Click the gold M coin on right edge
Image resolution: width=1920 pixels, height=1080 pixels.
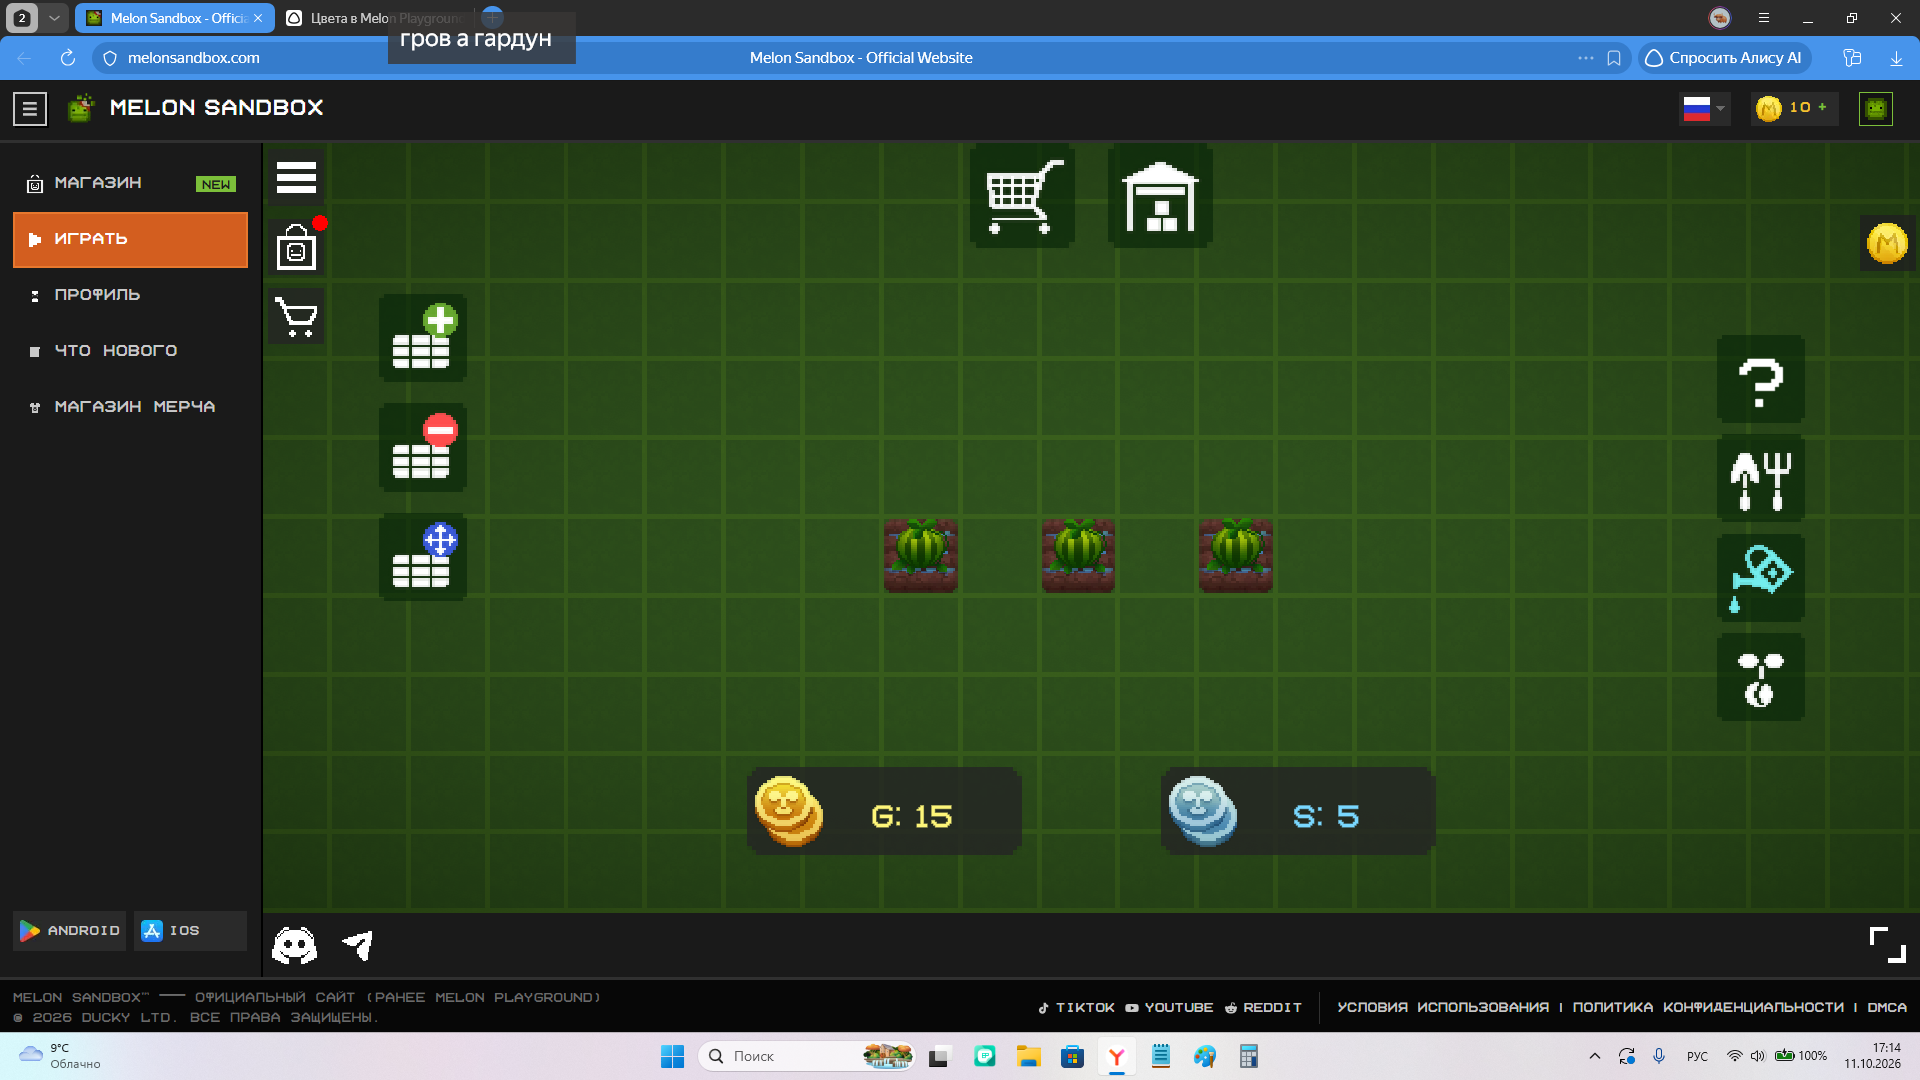tap(1887, 243)
